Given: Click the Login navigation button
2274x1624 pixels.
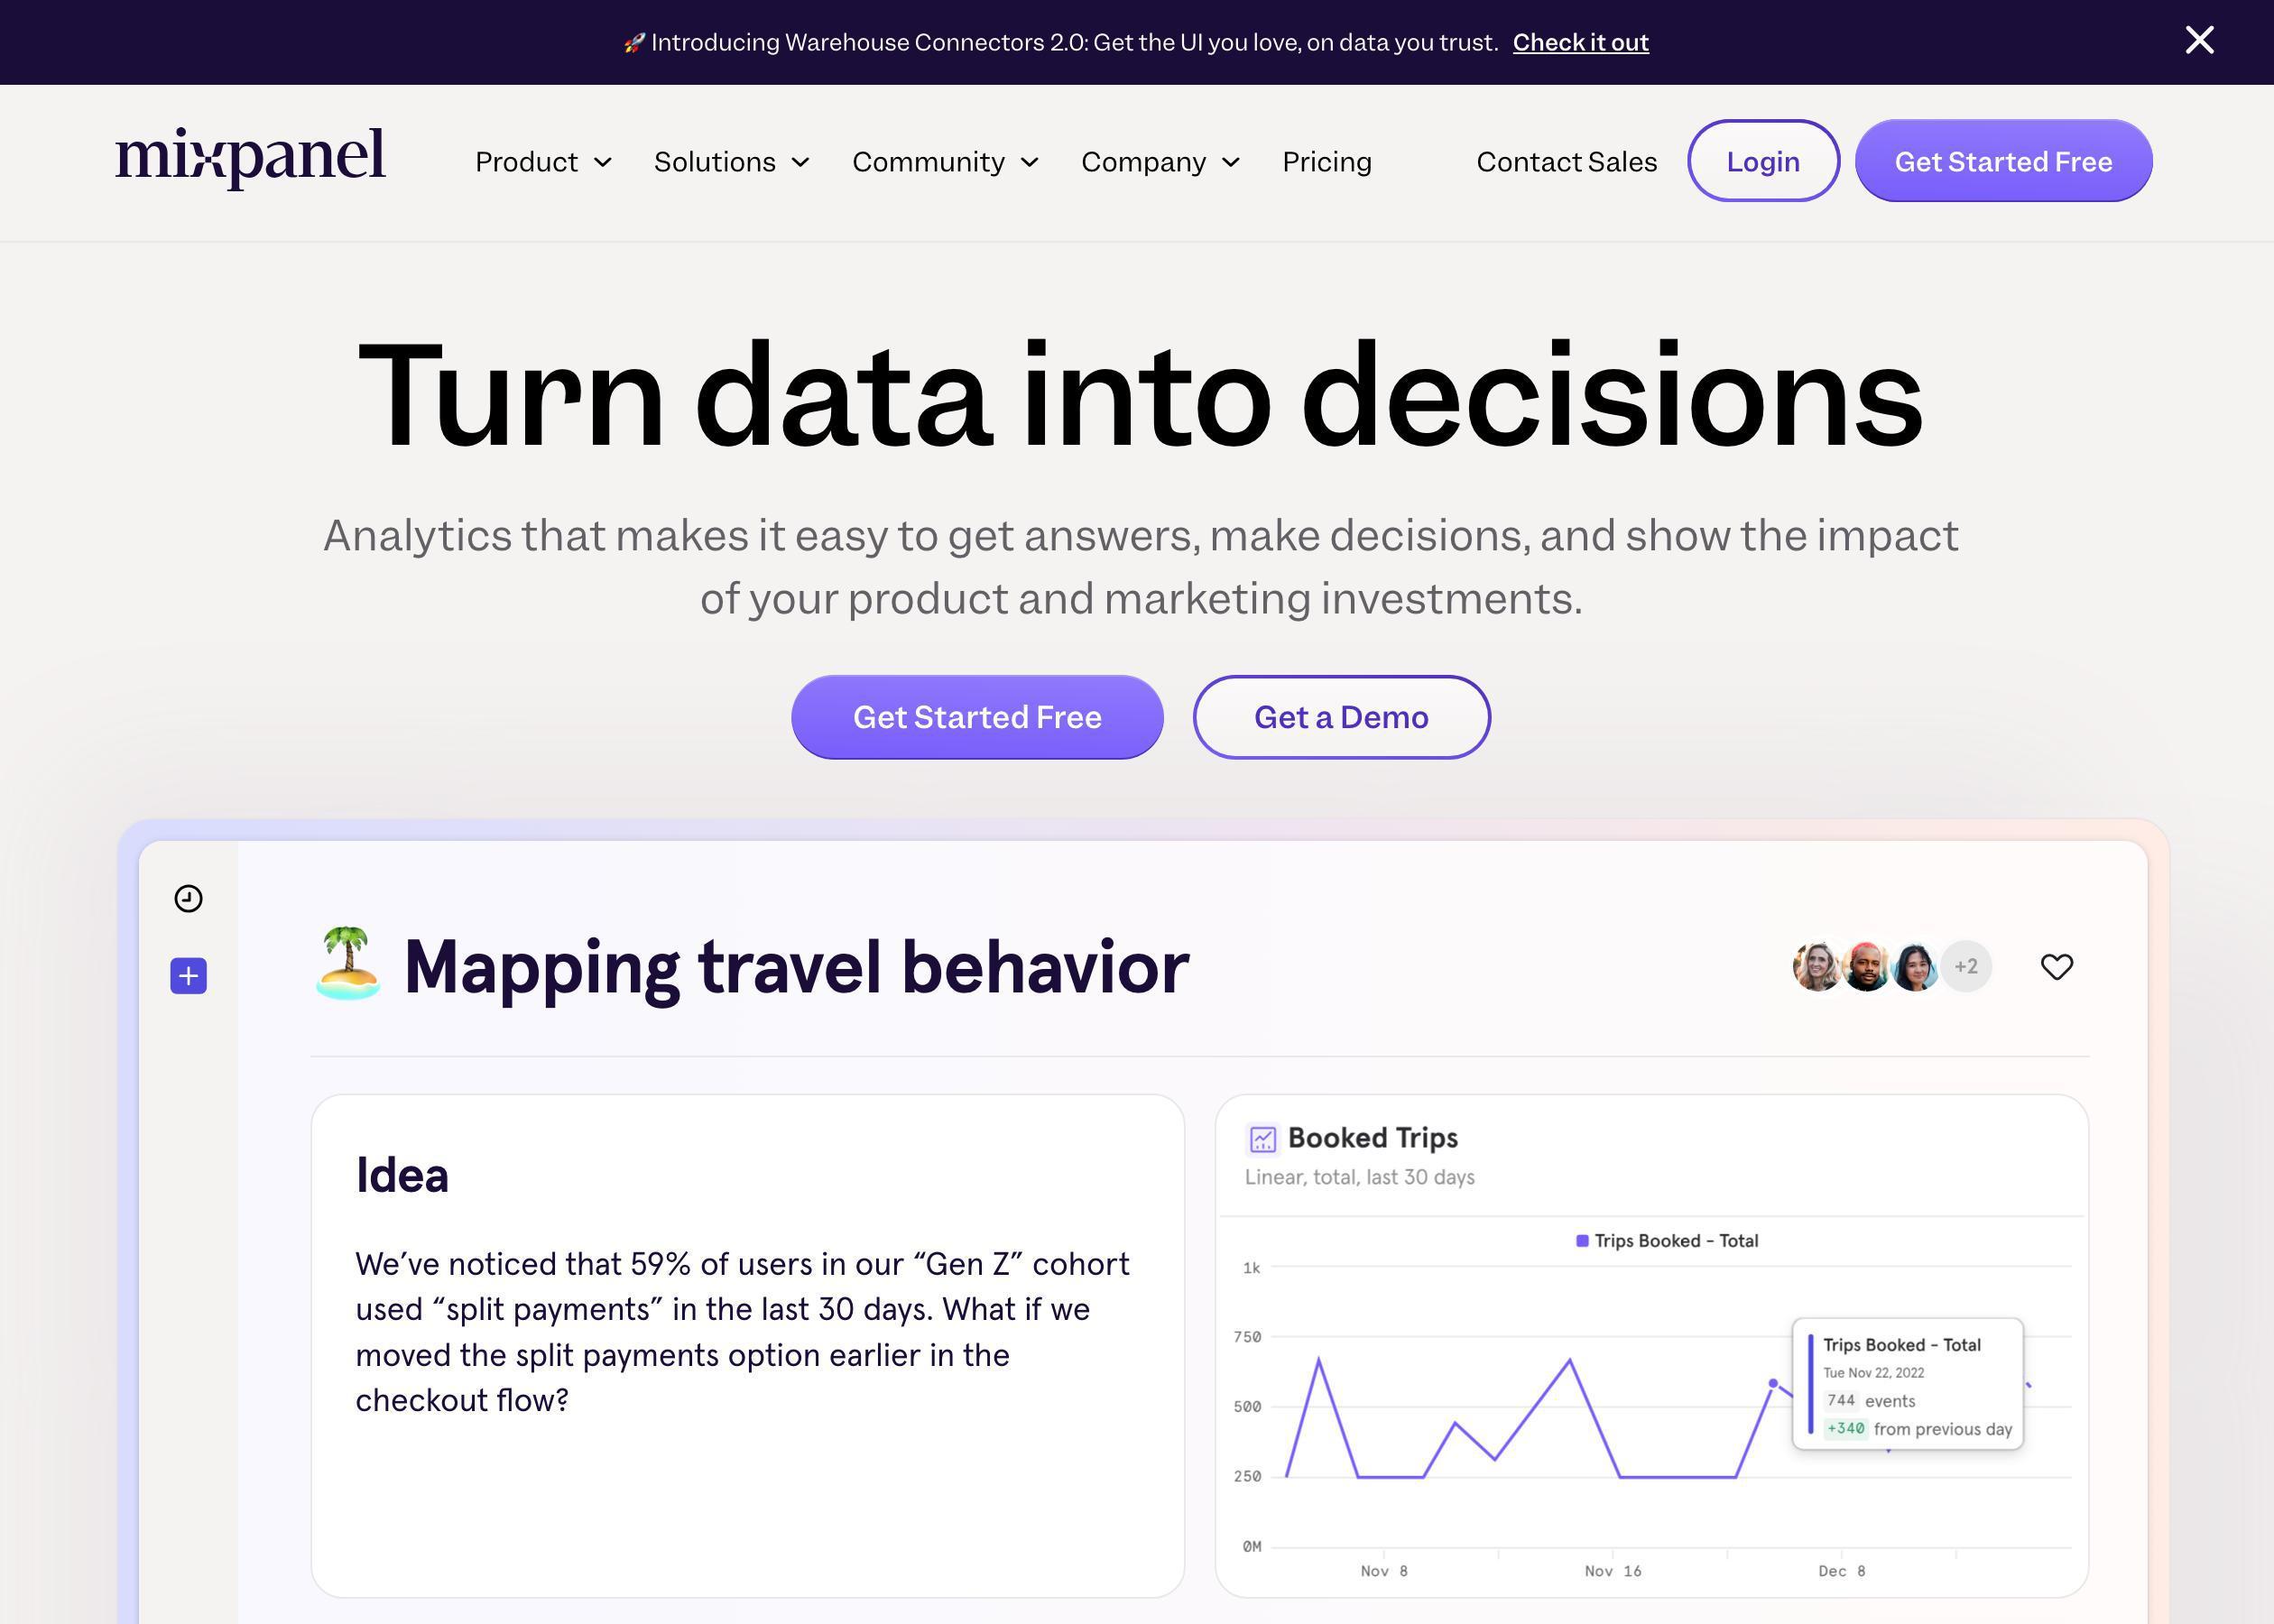Looking at the screenshot, I should point(1762,160).
